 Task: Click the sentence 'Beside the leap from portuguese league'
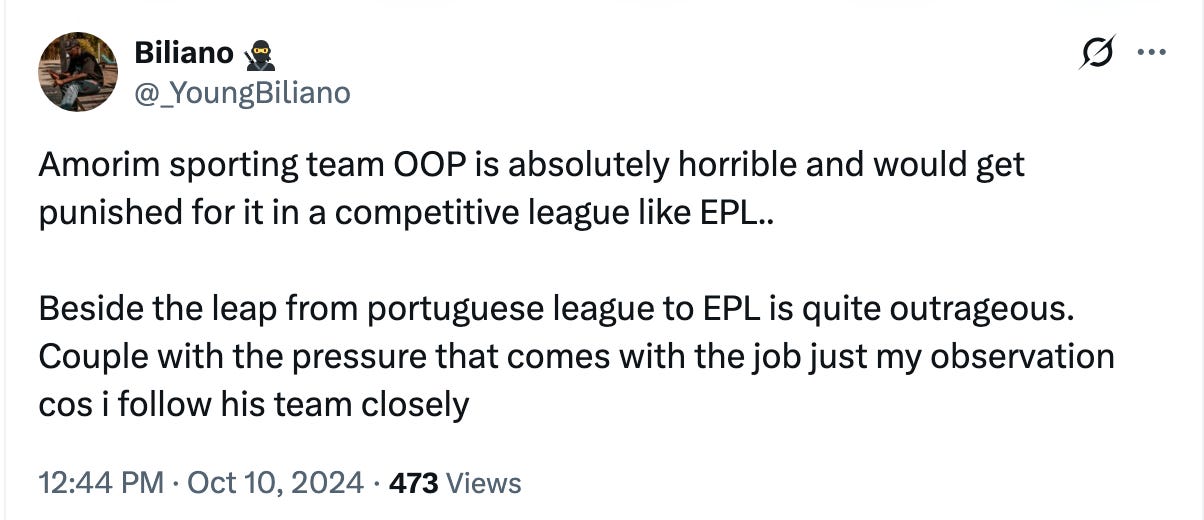pos(560,310)
